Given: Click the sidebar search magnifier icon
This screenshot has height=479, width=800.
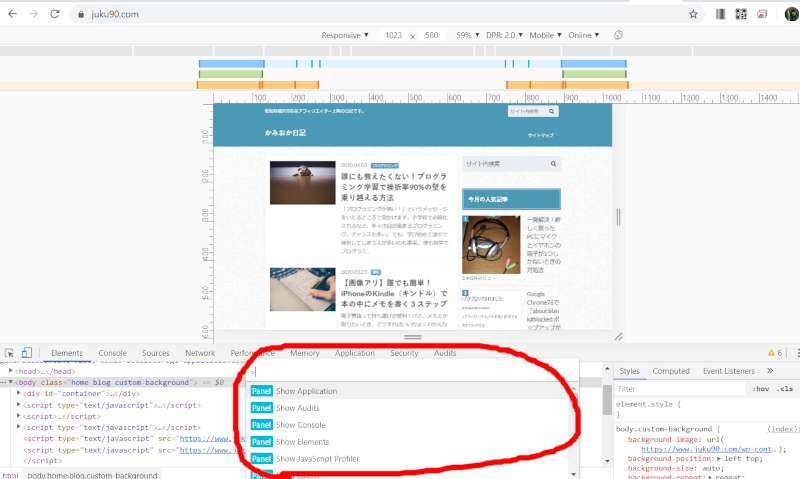Looking at the screenshot, I should (x=553, y=164).
